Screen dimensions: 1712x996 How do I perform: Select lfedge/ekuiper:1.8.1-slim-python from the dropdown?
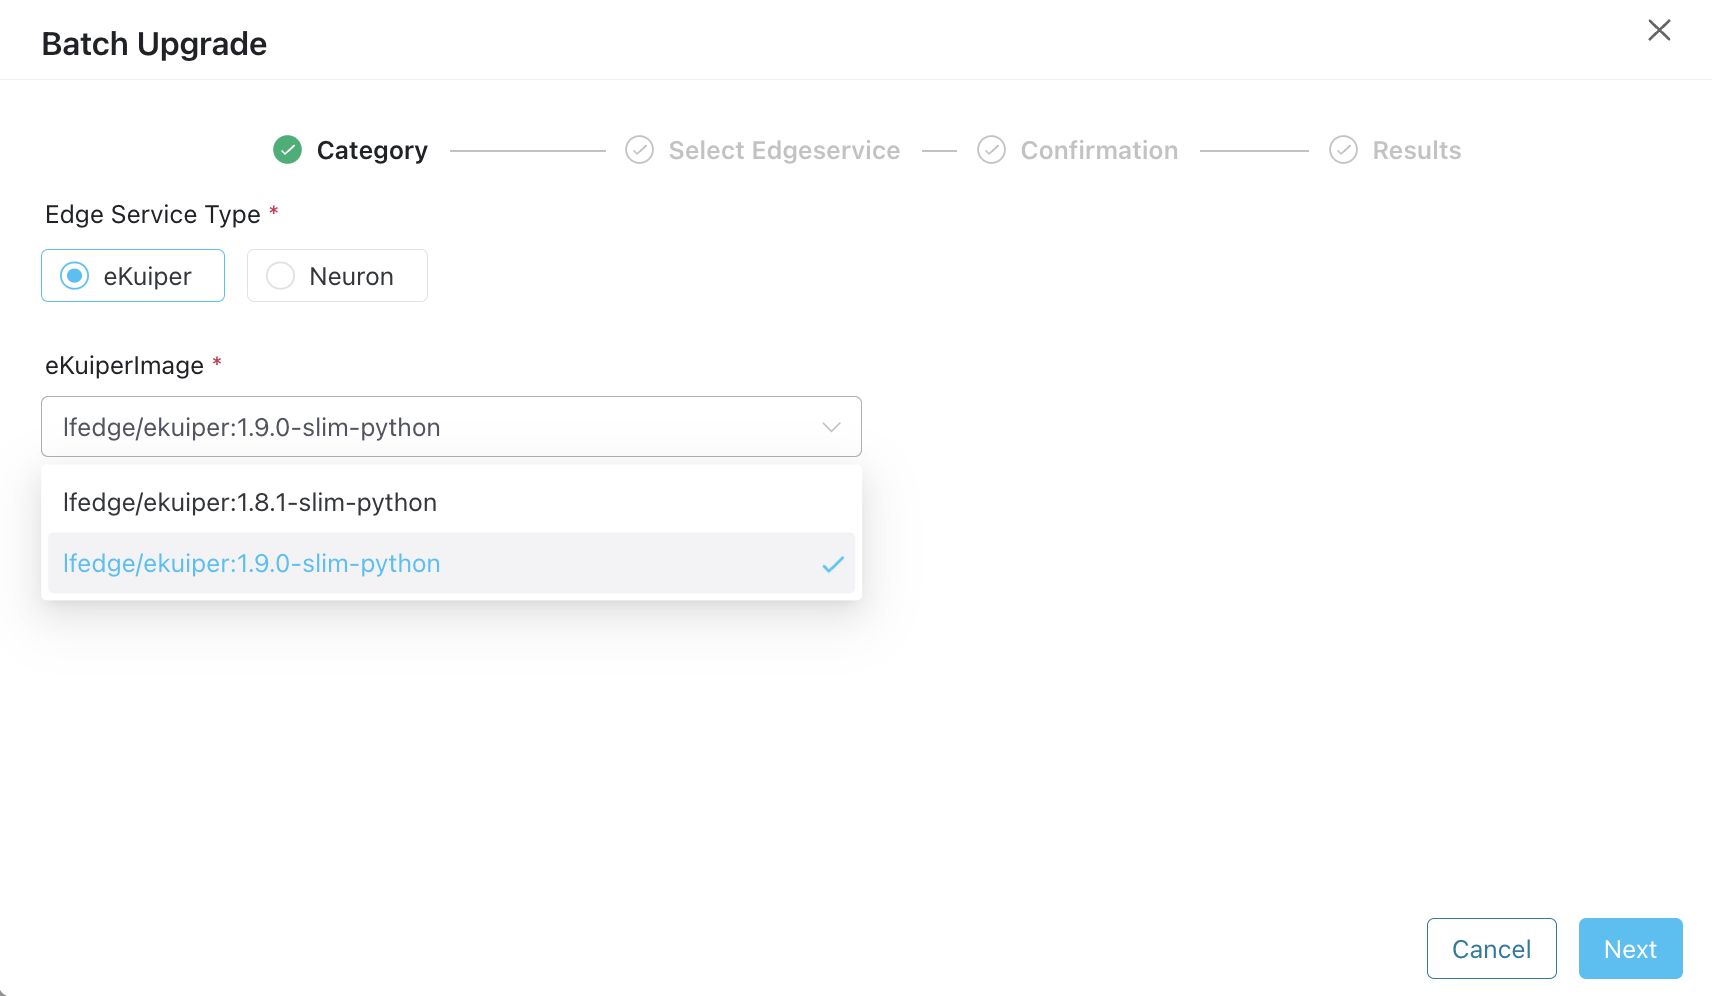coord(250,502)
